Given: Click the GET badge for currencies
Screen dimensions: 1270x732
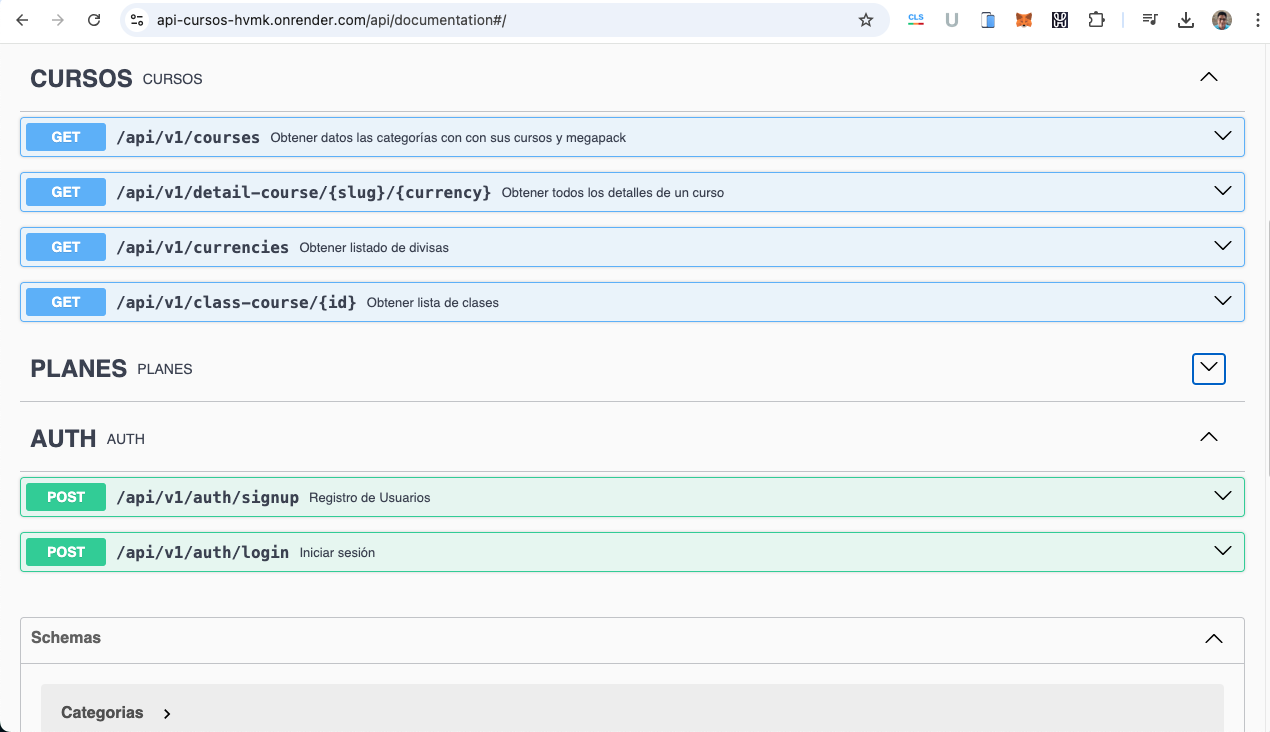Looking at the screenshot, I should (66, 247).
